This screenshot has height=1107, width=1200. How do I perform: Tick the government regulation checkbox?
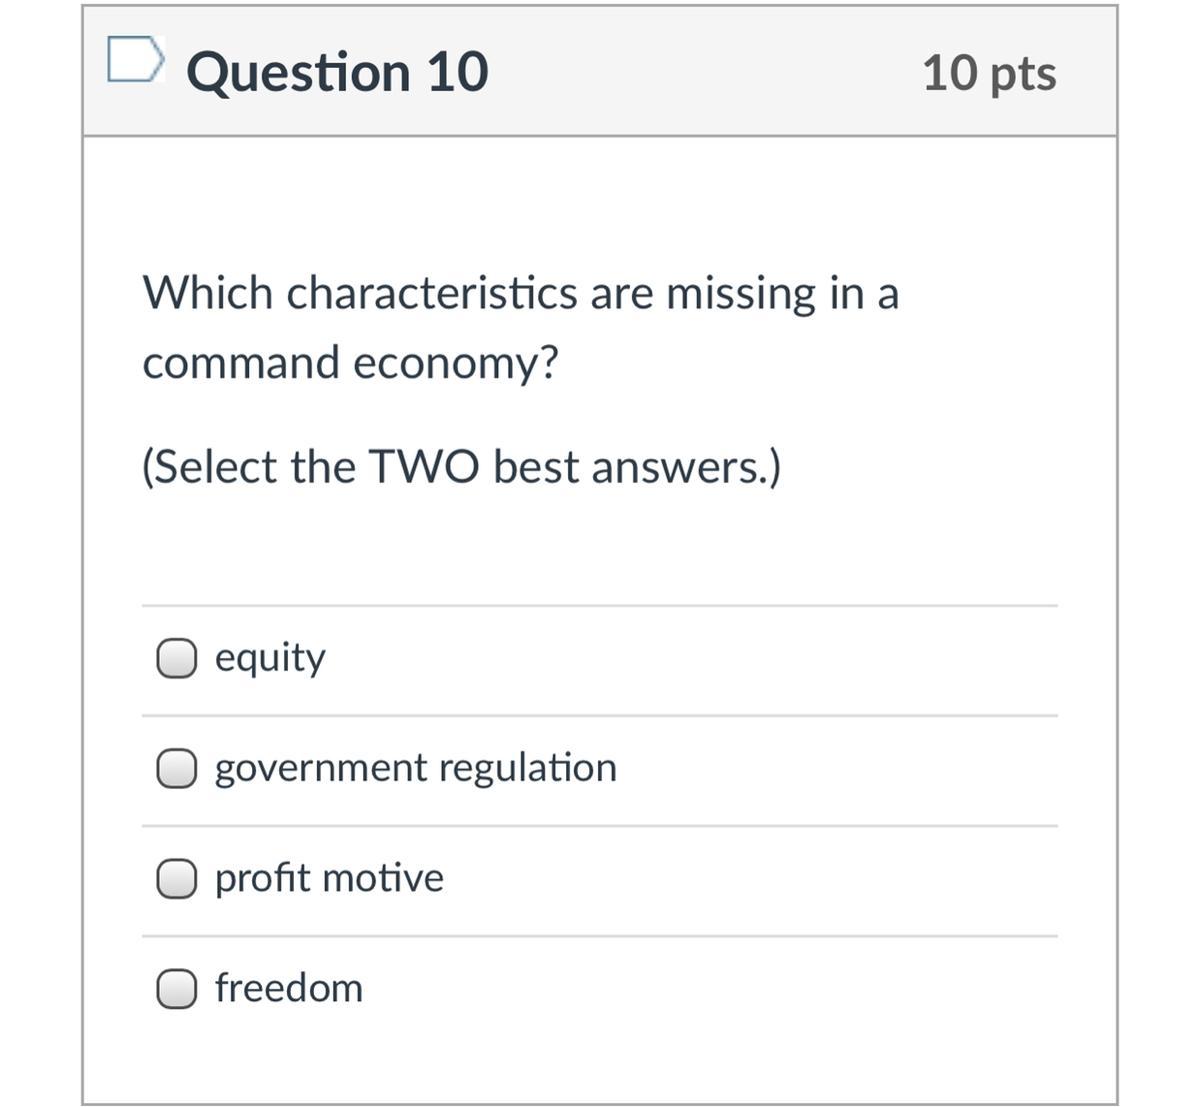pyautogui.click(x=176, y=768)
